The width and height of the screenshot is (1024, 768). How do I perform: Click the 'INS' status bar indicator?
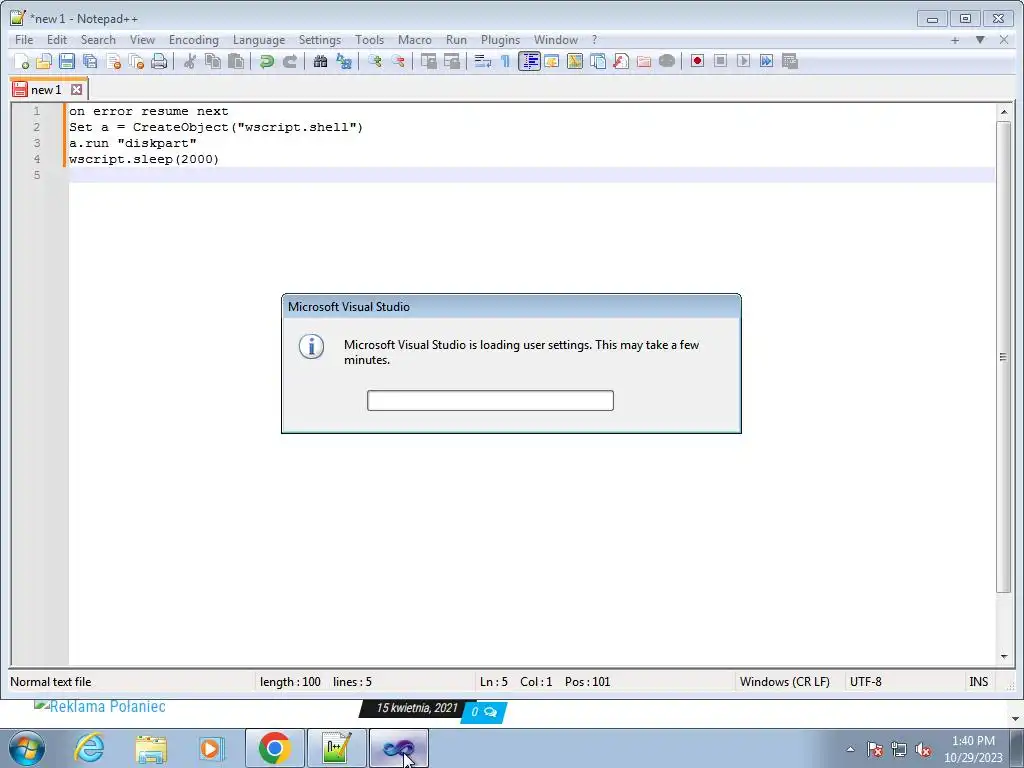(978, 682)
